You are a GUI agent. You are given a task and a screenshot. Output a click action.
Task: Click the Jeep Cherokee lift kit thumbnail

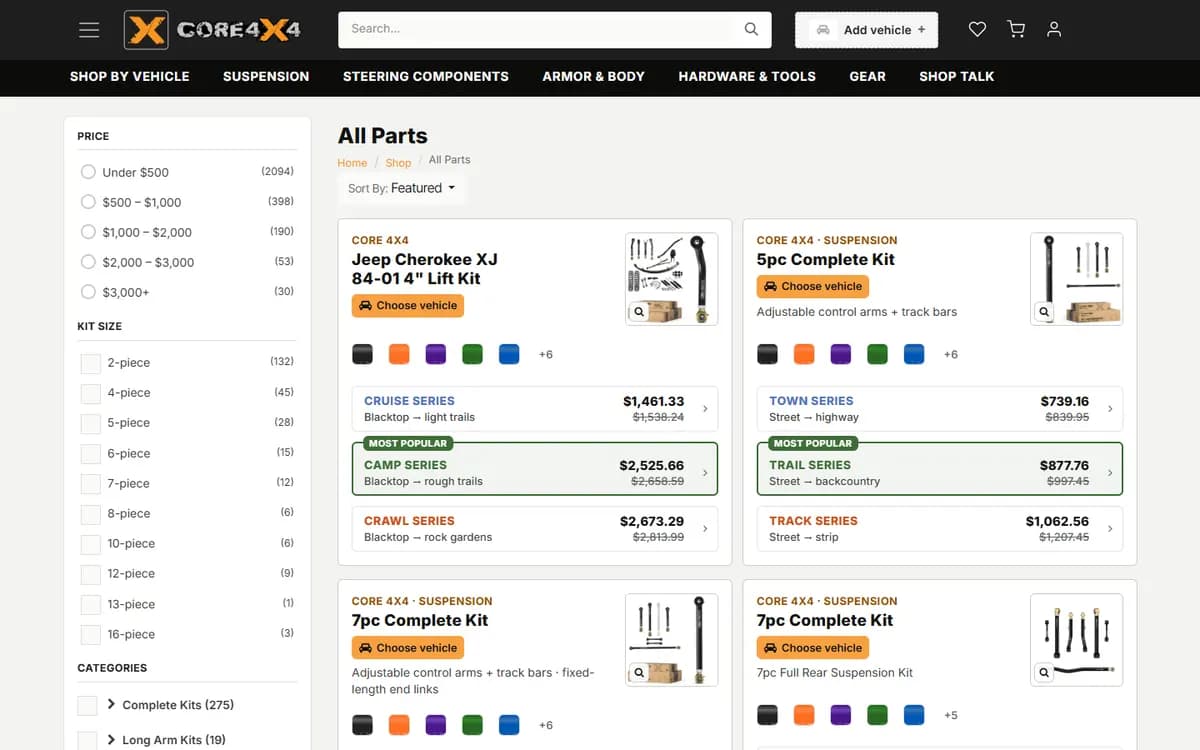tap(671, 279)
